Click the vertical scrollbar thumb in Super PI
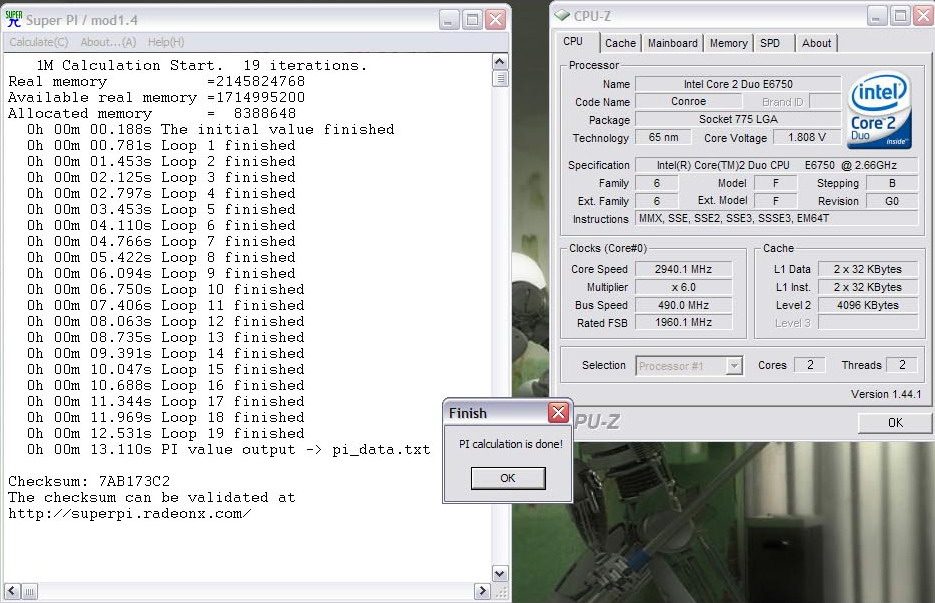The width and height of the screenshot is (935, 603). click(500, 78)
